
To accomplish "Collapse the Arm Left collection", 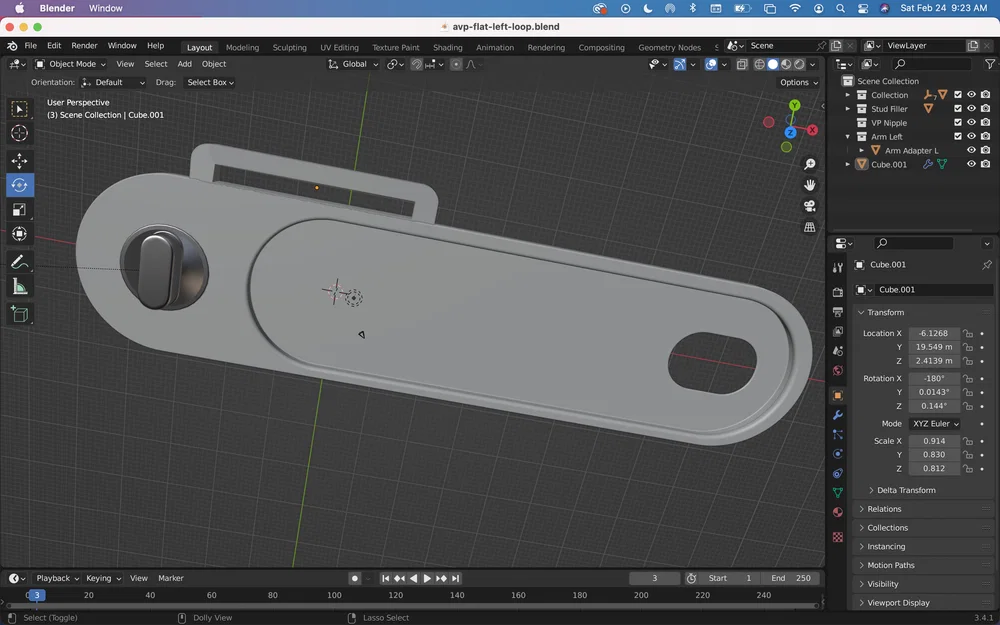I will [848, 137].
